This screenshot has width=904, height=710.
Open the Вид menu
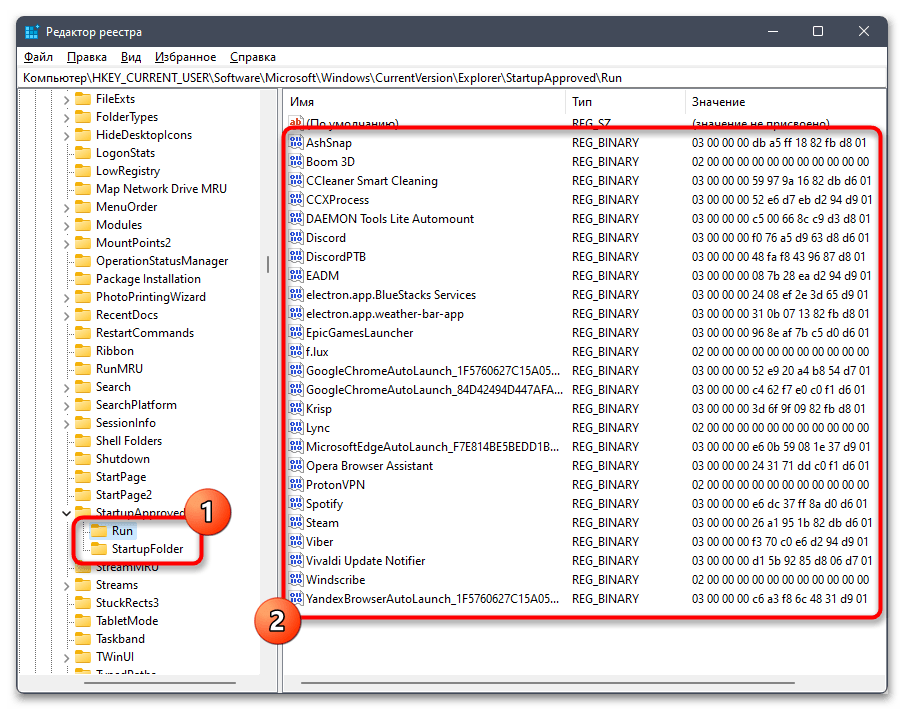tap(131, 57)
